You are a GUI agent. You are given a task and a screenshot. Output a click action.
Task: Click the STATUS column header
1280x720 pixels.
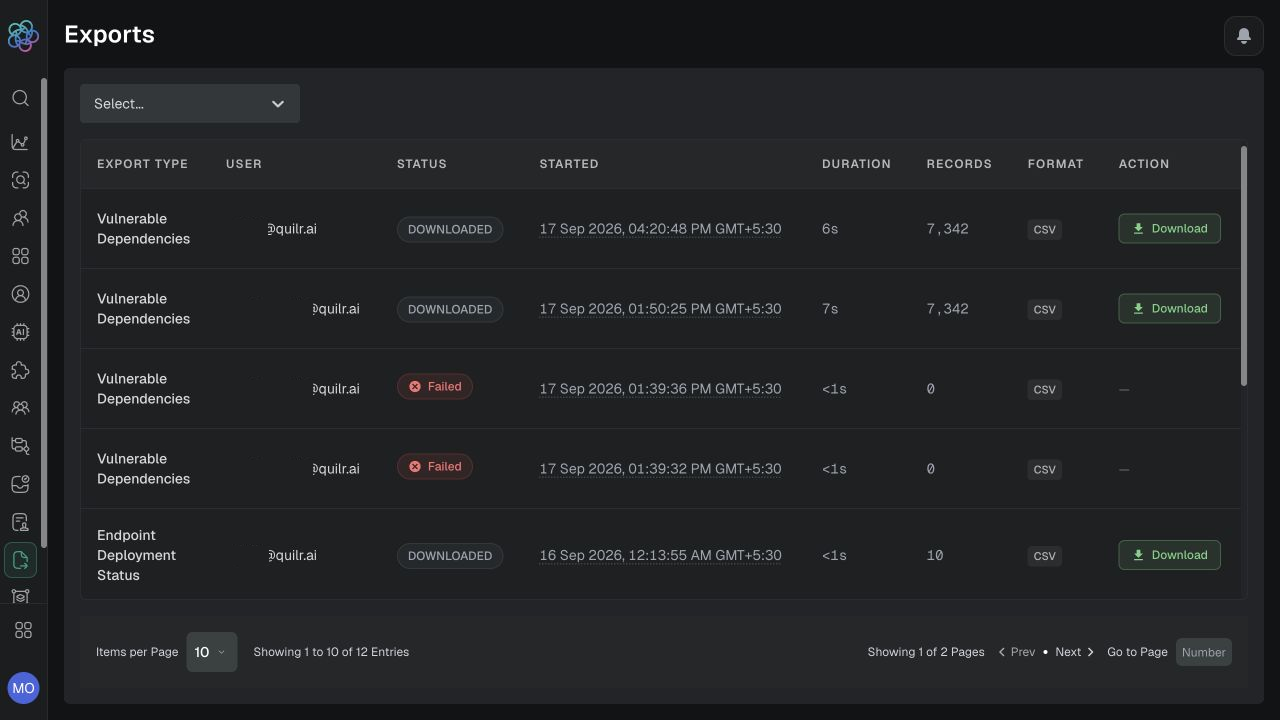point(422,164)
